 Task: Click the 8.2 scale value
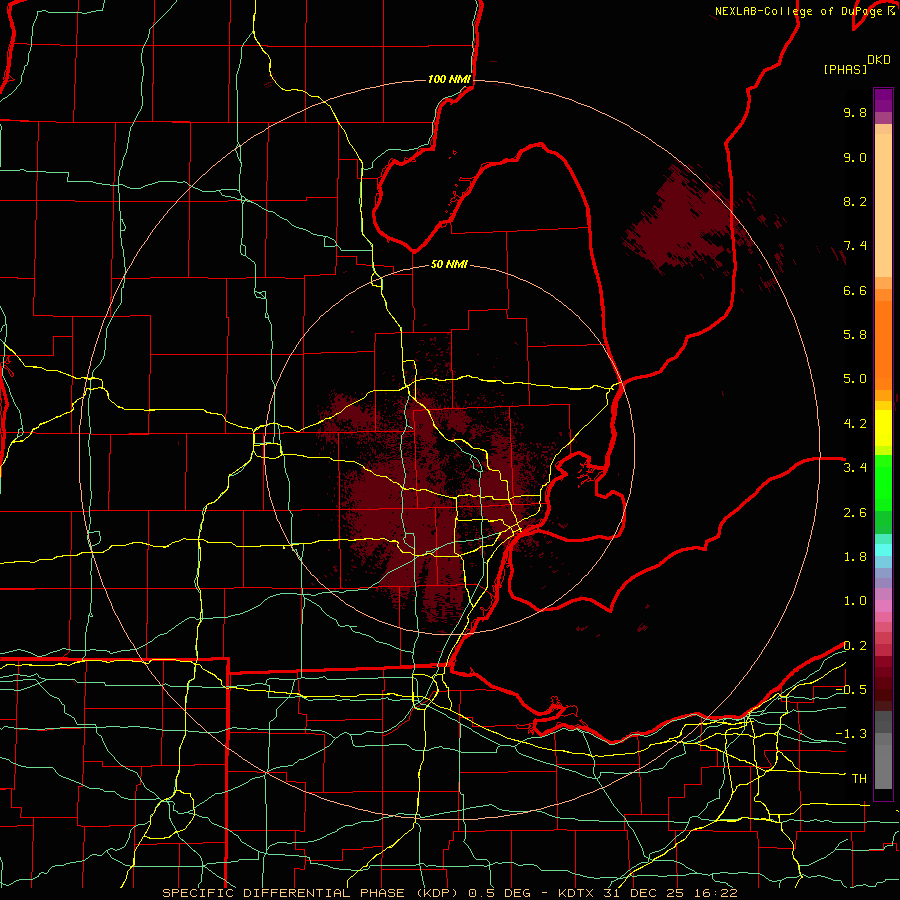coord(855,201)
